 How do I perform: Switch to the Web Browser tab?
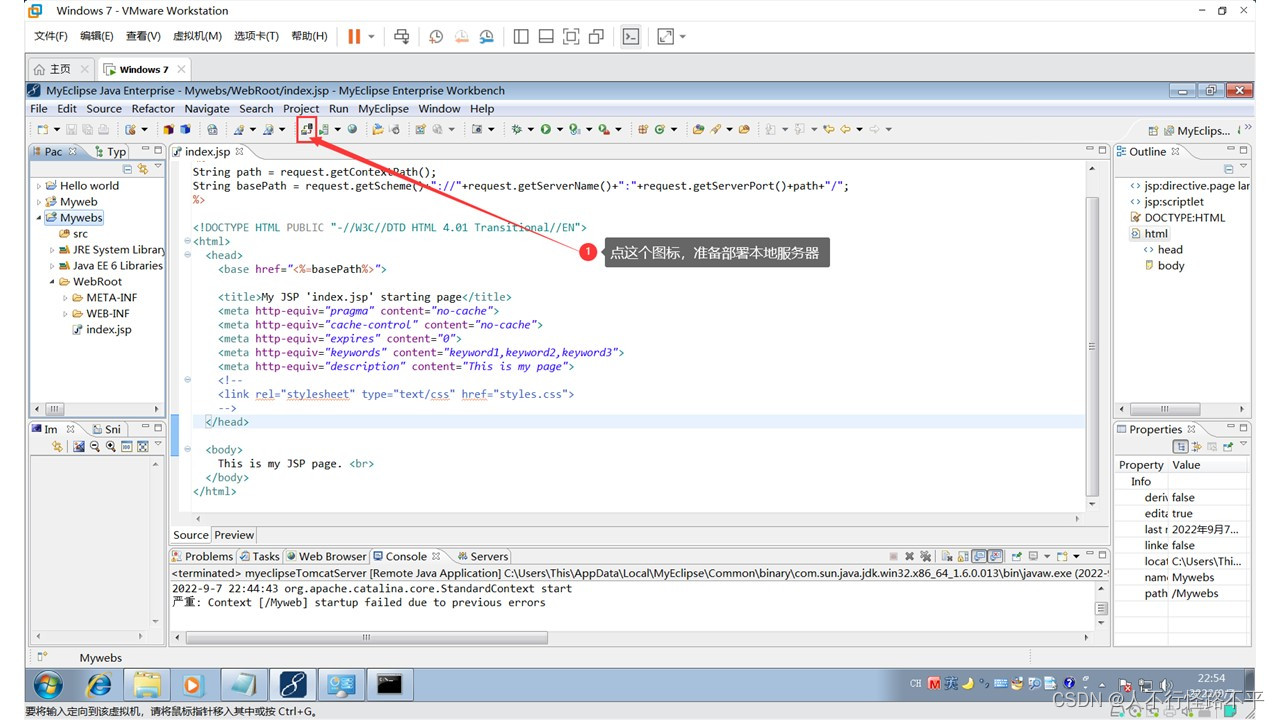[x=326, y=556]
